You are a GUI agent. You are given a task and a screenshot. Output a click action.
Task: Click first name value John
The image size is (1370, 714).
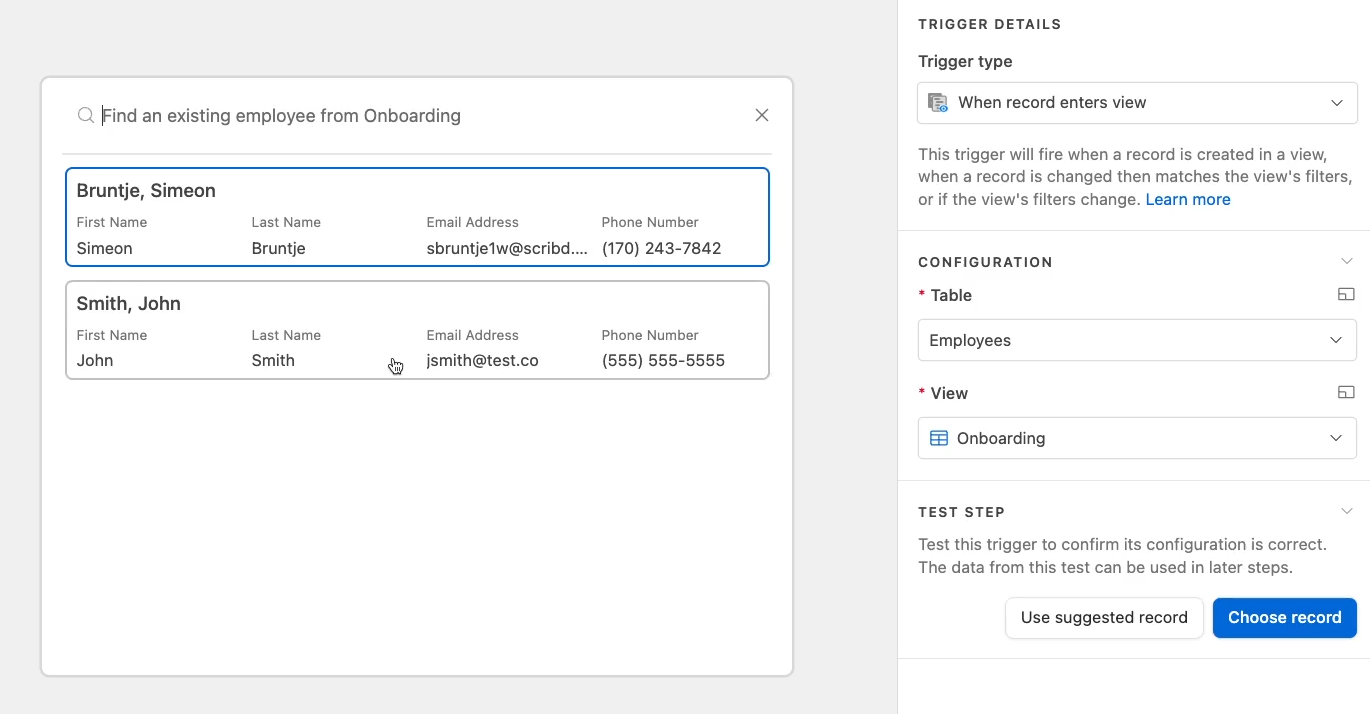tap(95, 361)
